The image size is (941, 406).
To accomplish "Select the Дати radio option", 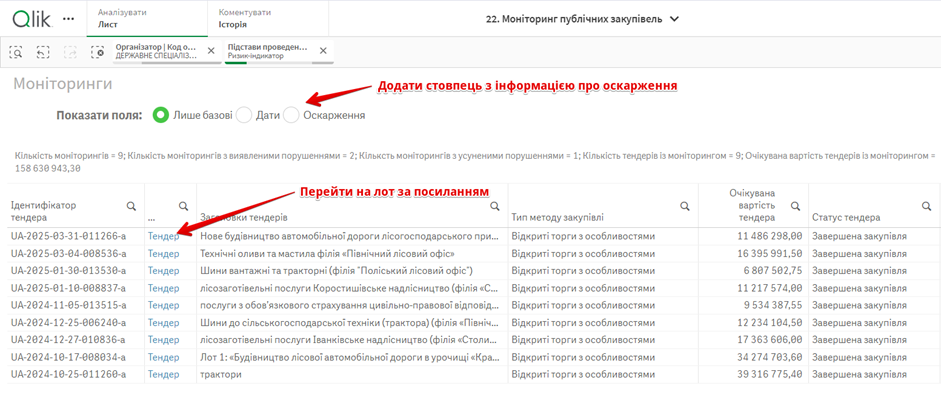I will coord(244,115).
